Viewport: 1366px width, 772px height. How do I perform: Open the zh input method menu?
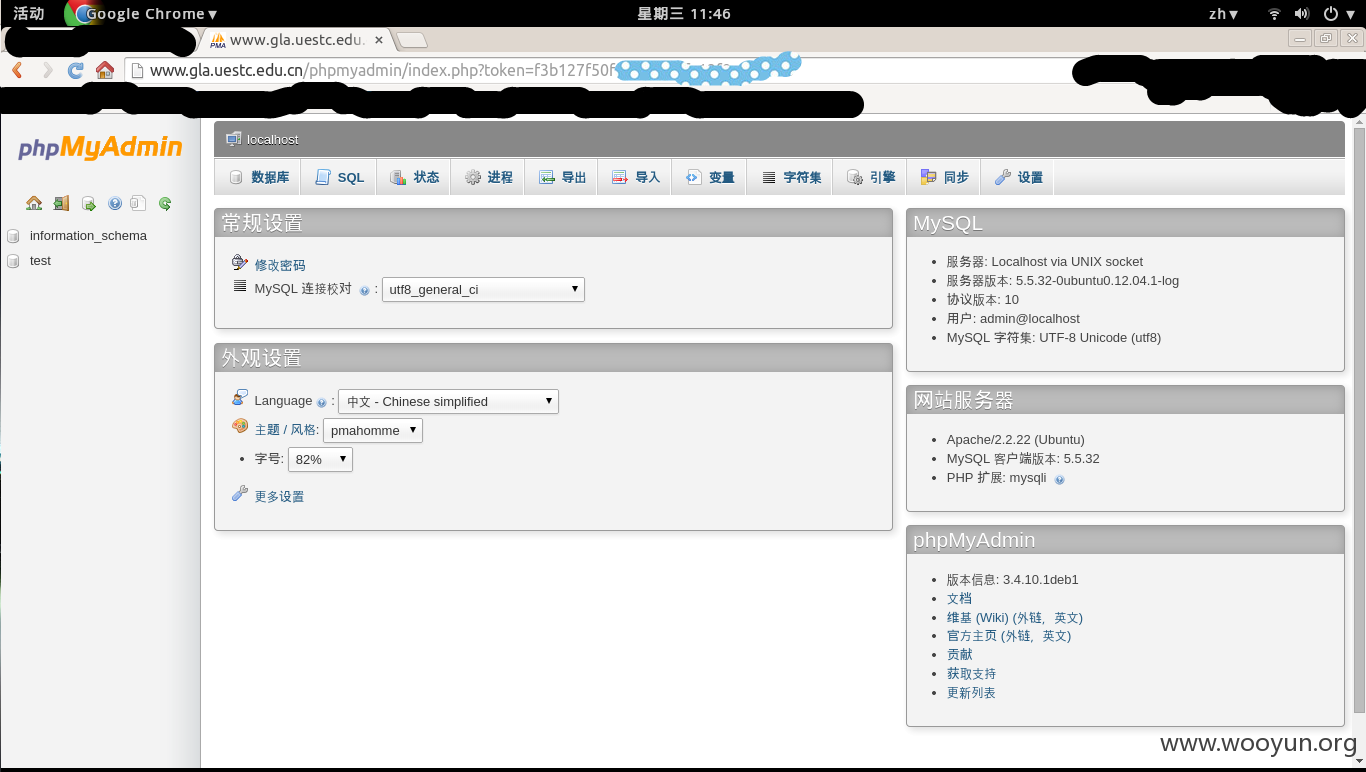[1223, 14]
